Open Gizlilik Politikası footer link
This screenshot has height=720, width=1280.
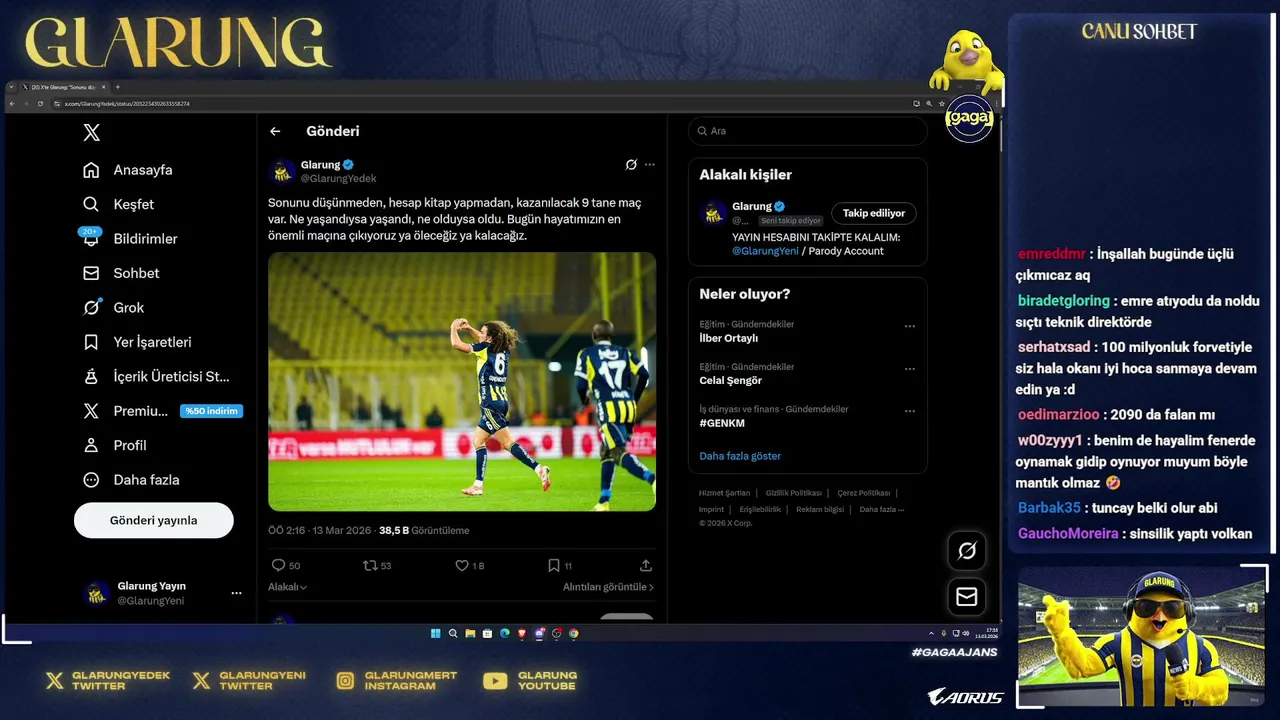794,493
